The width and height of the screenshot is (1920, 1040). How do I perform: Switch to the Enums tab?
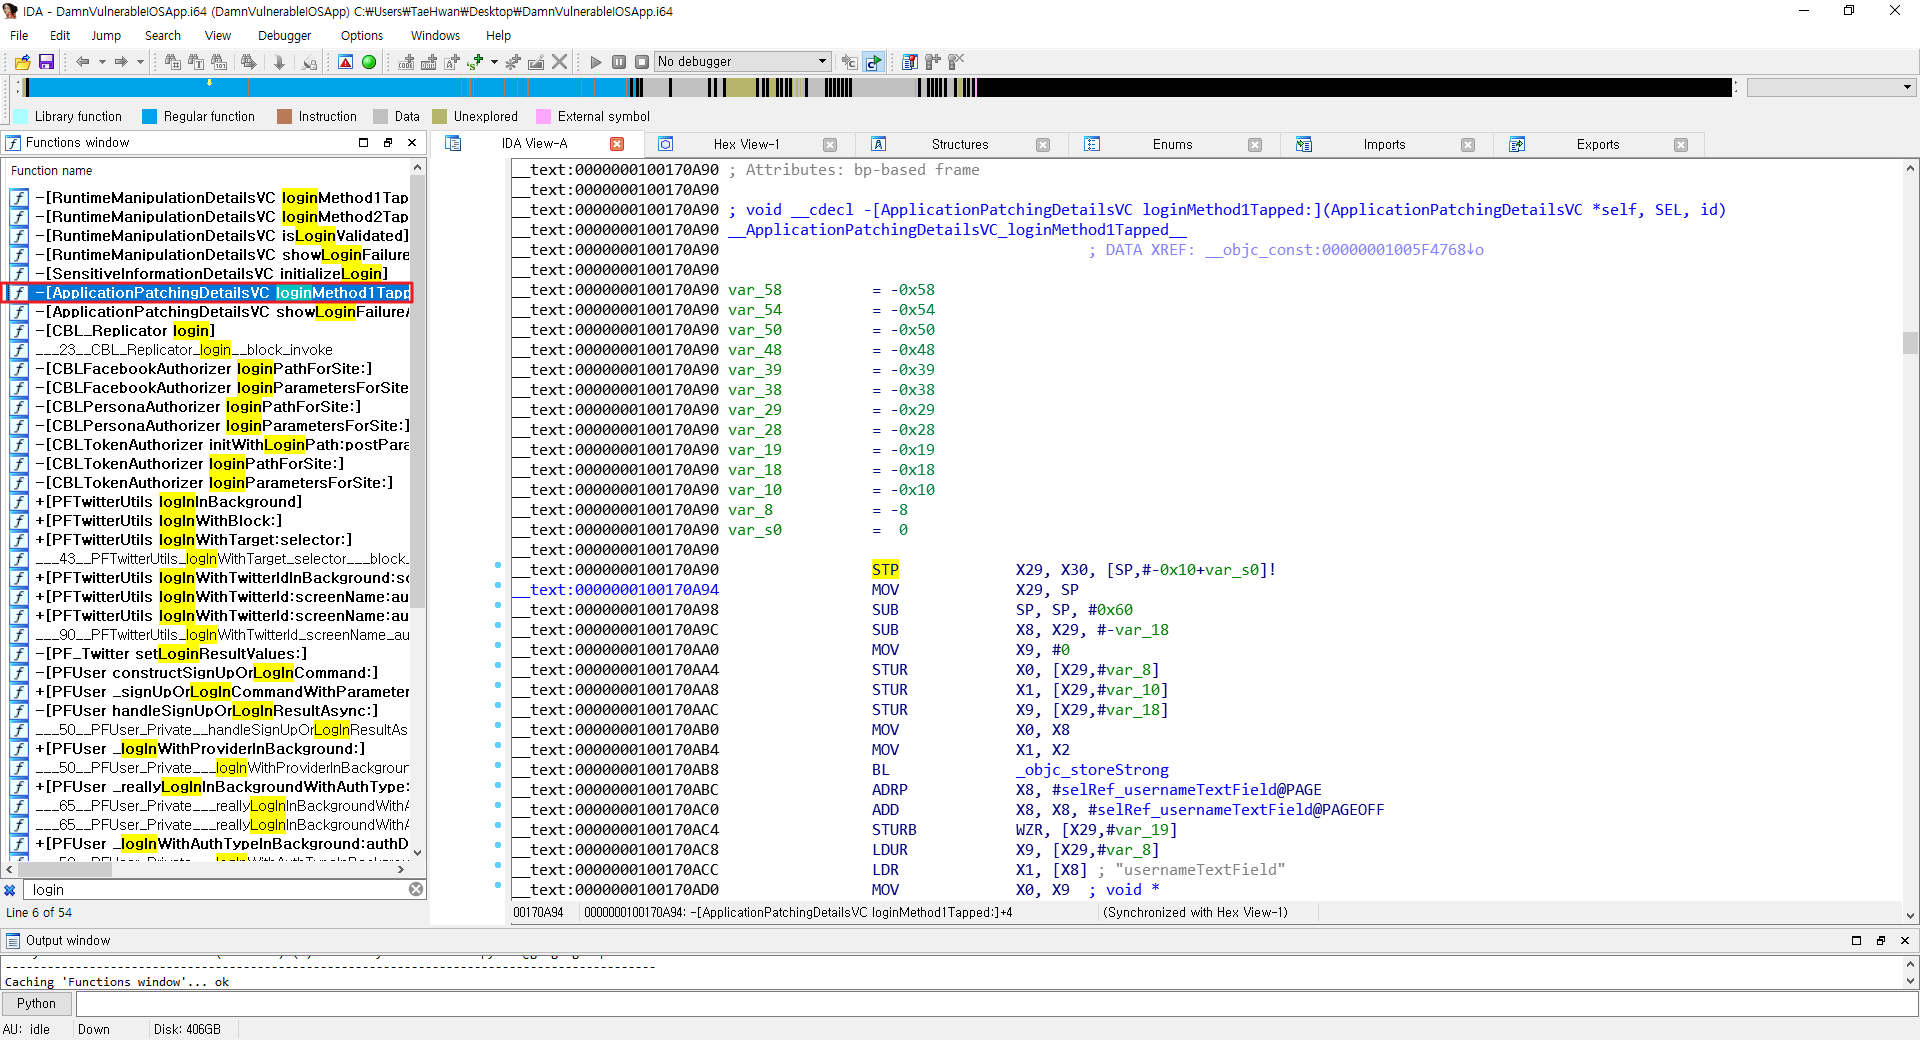click(1172, 144)
